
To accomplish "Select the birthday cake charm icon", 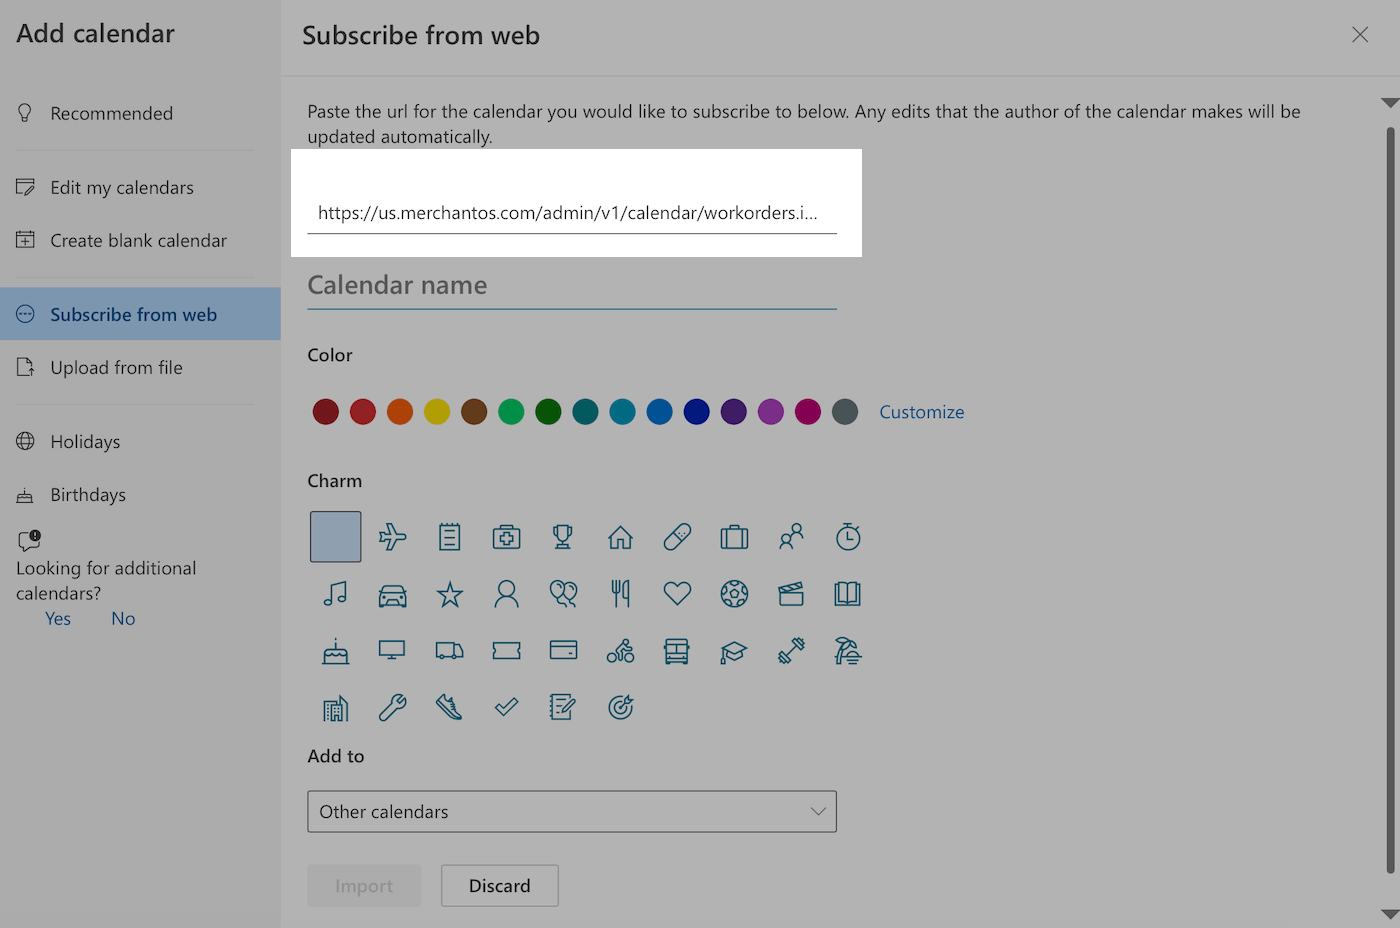I will pyautogui.click(x=335, y=650).
